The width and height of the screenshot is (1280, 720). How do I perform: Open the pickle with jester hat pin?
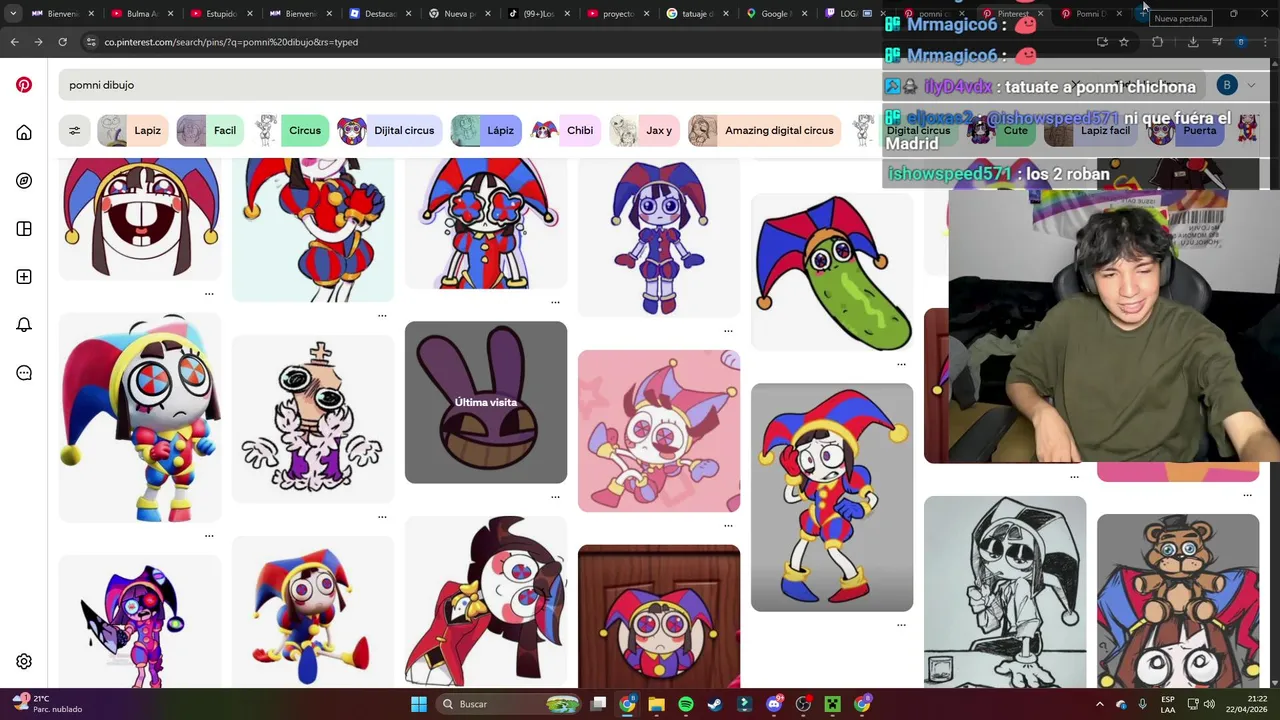click(x=832, y=272)
